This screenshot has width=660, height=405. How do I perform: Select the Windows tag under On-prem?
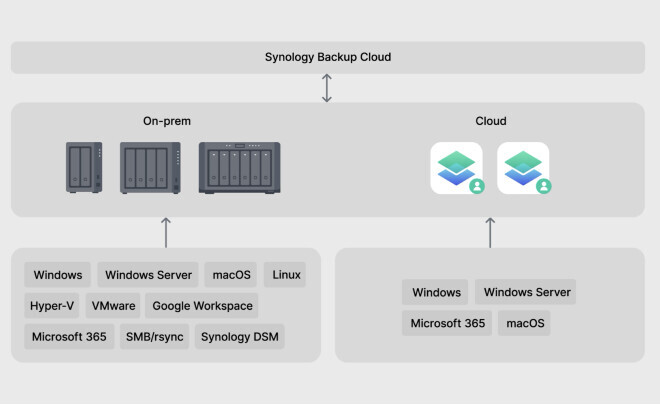[x=58, y=275]
